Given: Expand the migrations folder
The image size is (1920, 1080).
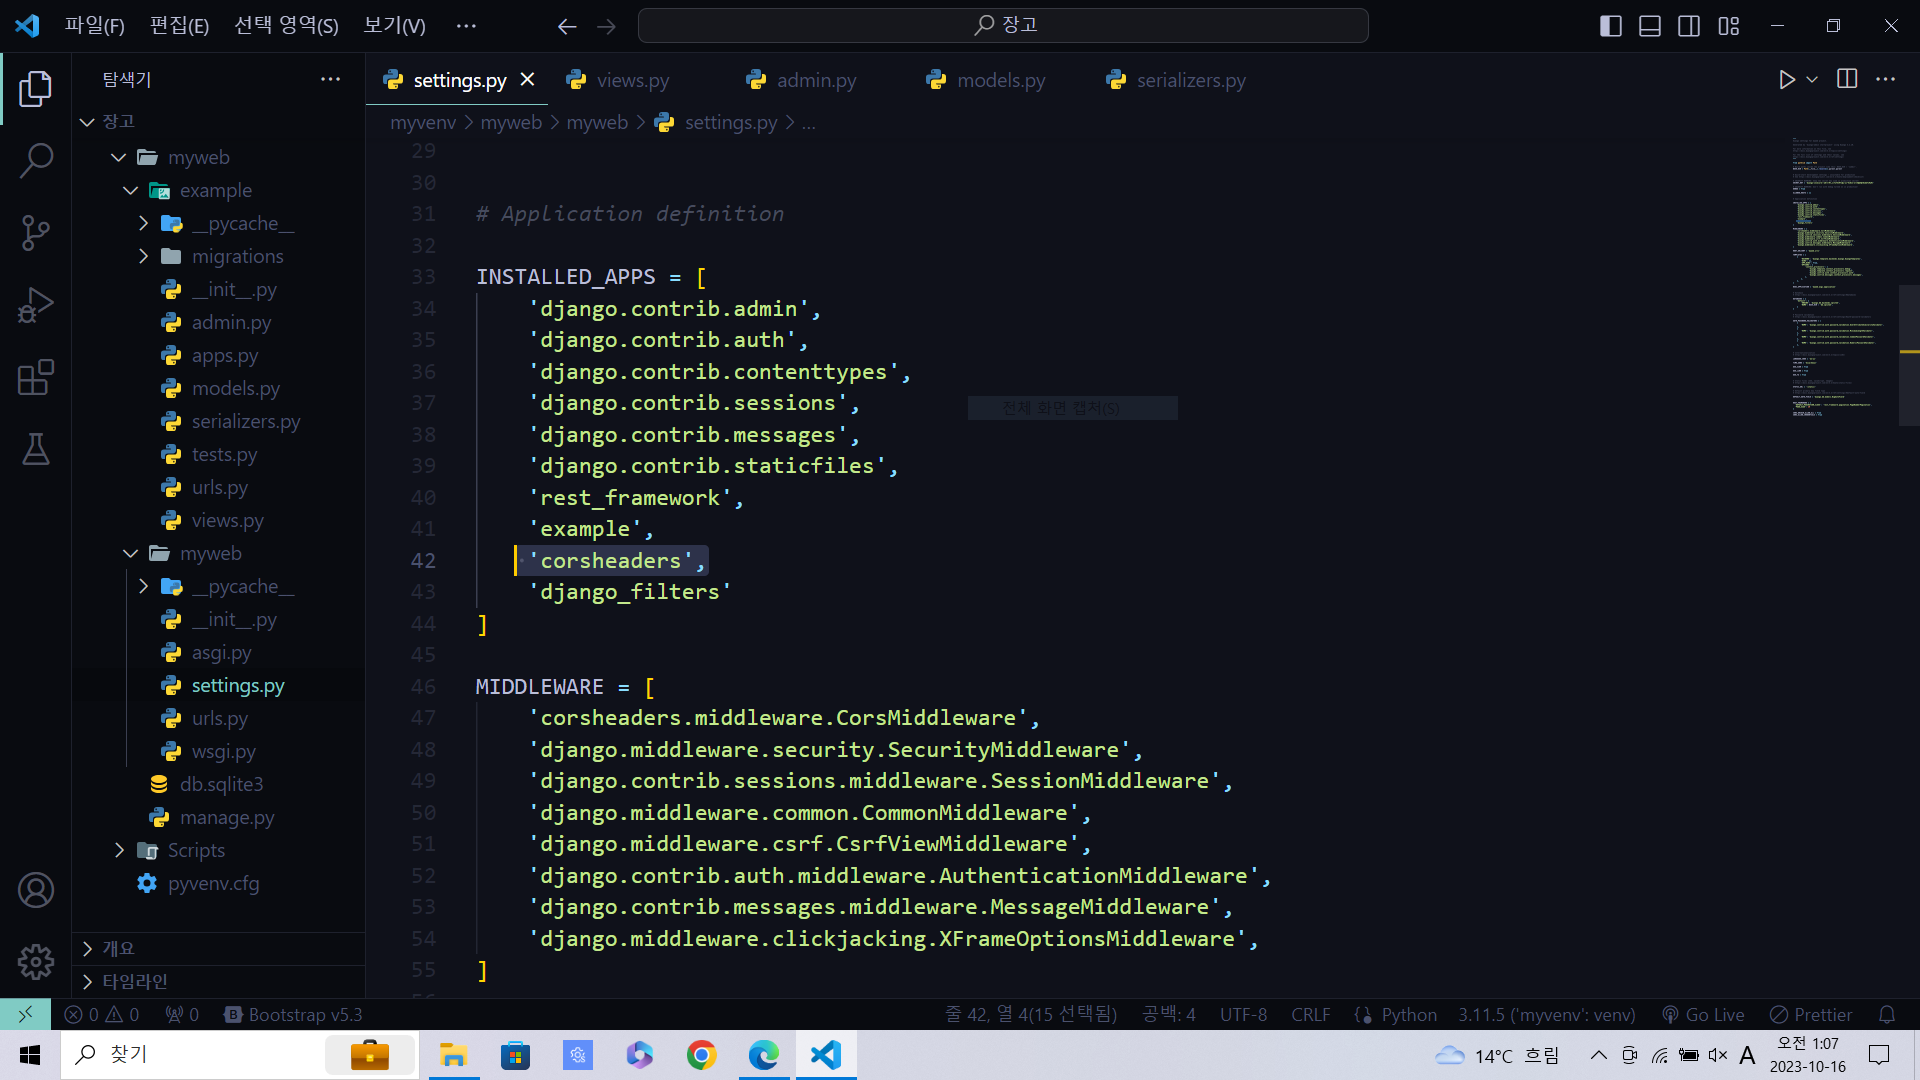Looking at the screenshot, I should tap(237, 257).
